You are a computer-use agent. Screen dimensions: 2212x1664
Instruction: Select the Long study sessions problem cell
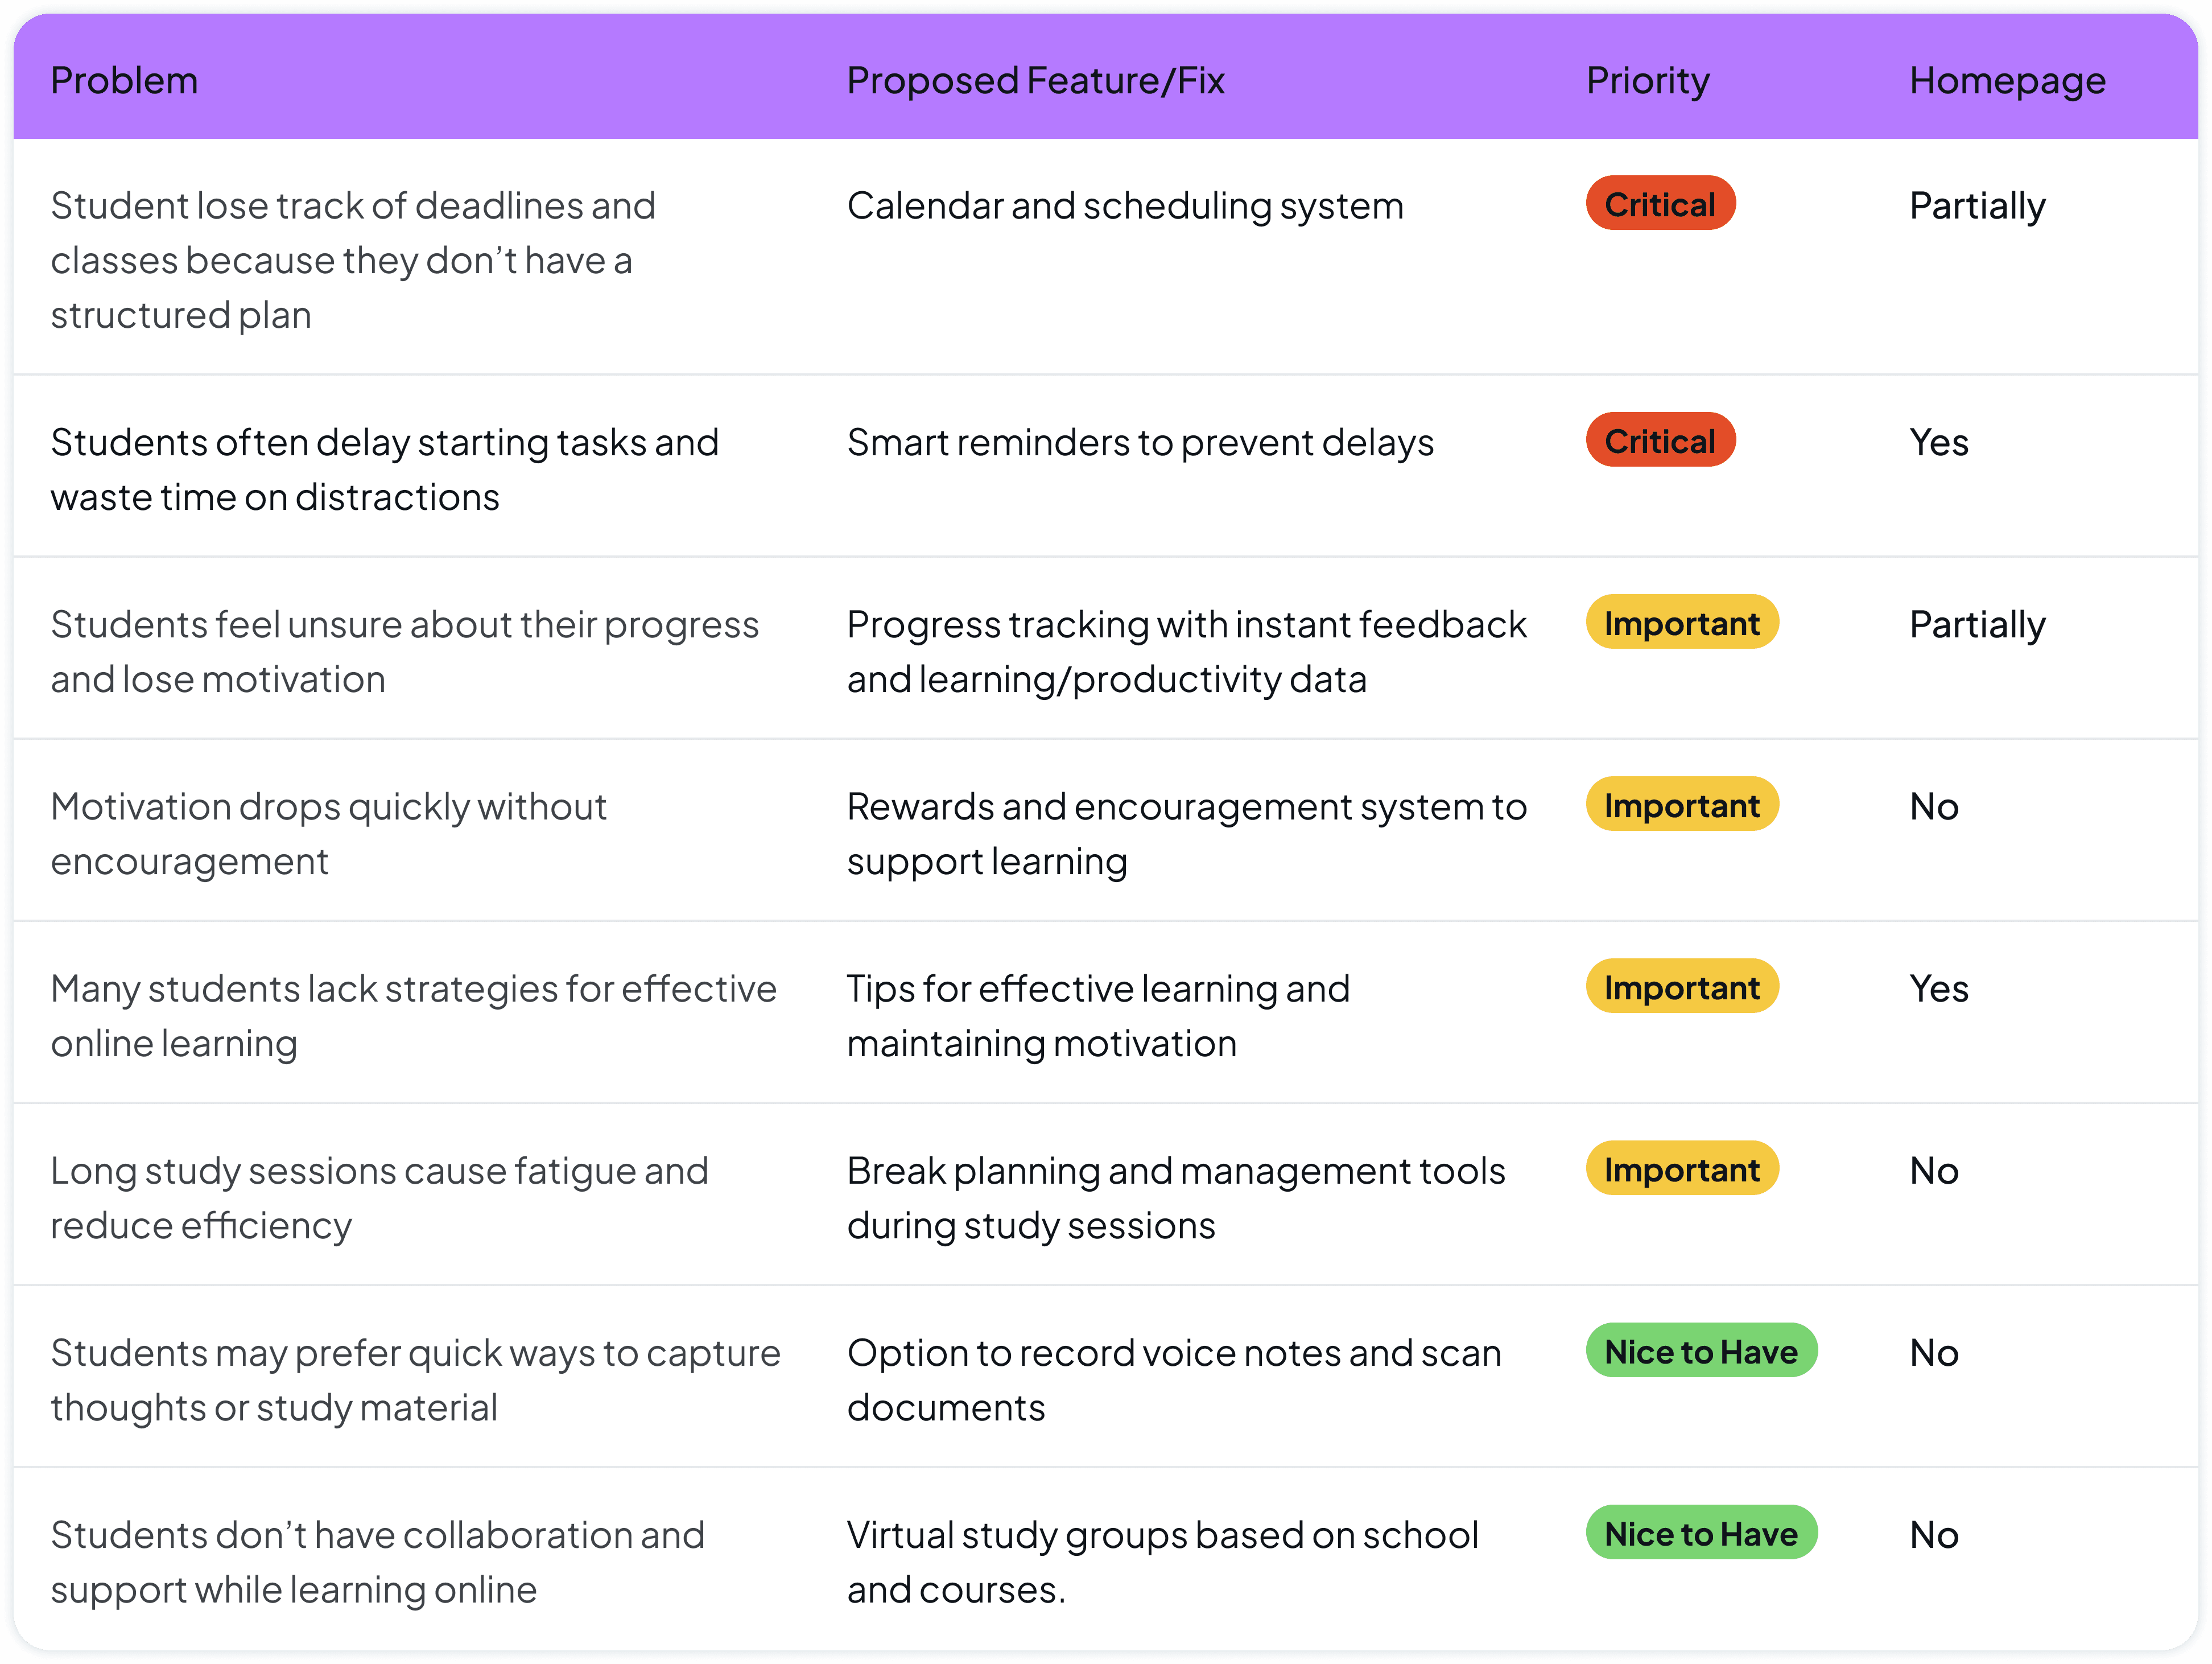coord(379,1197)
